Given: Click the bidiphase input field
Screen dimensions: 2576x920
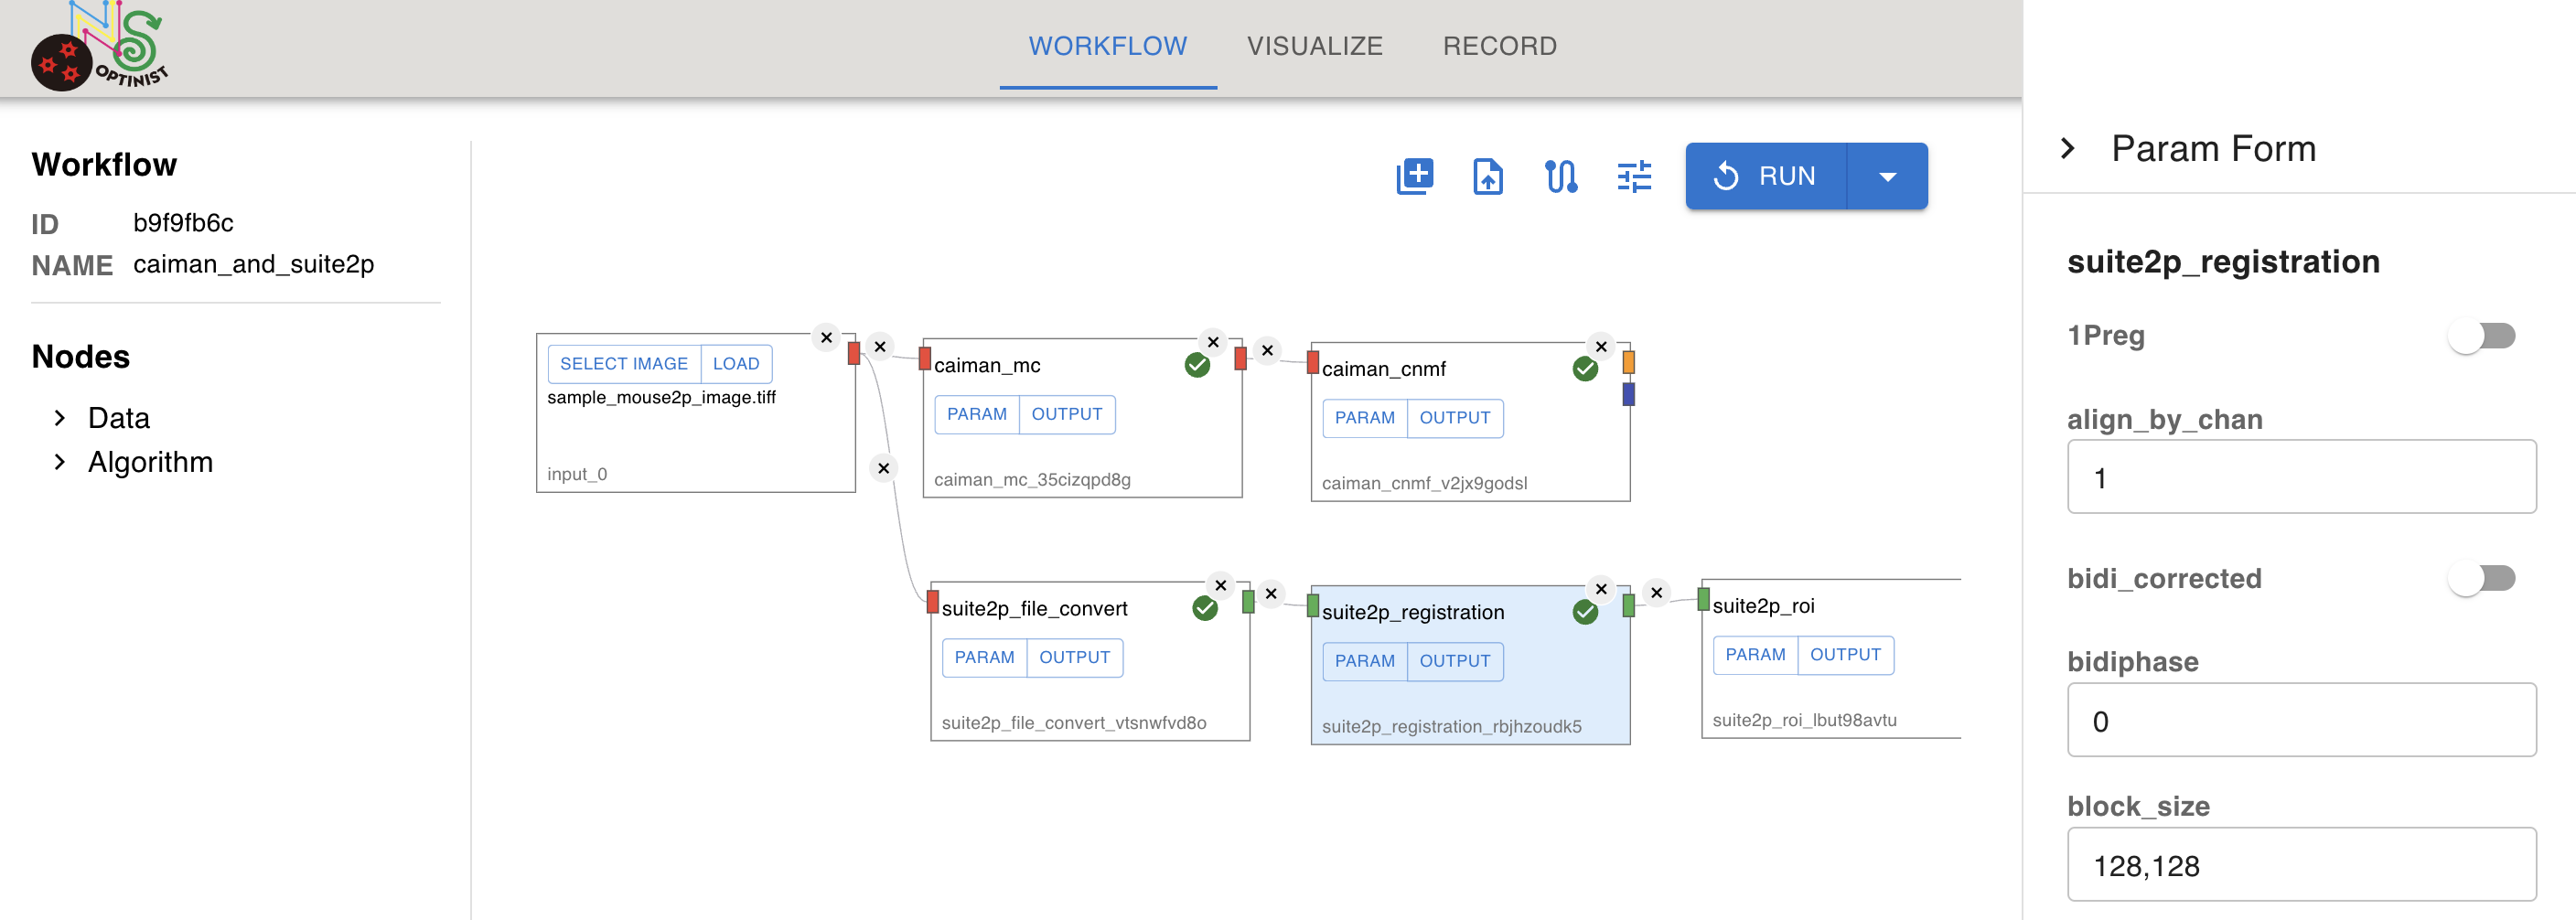Looking at the screenshot, I should (x=2301, y=720).
